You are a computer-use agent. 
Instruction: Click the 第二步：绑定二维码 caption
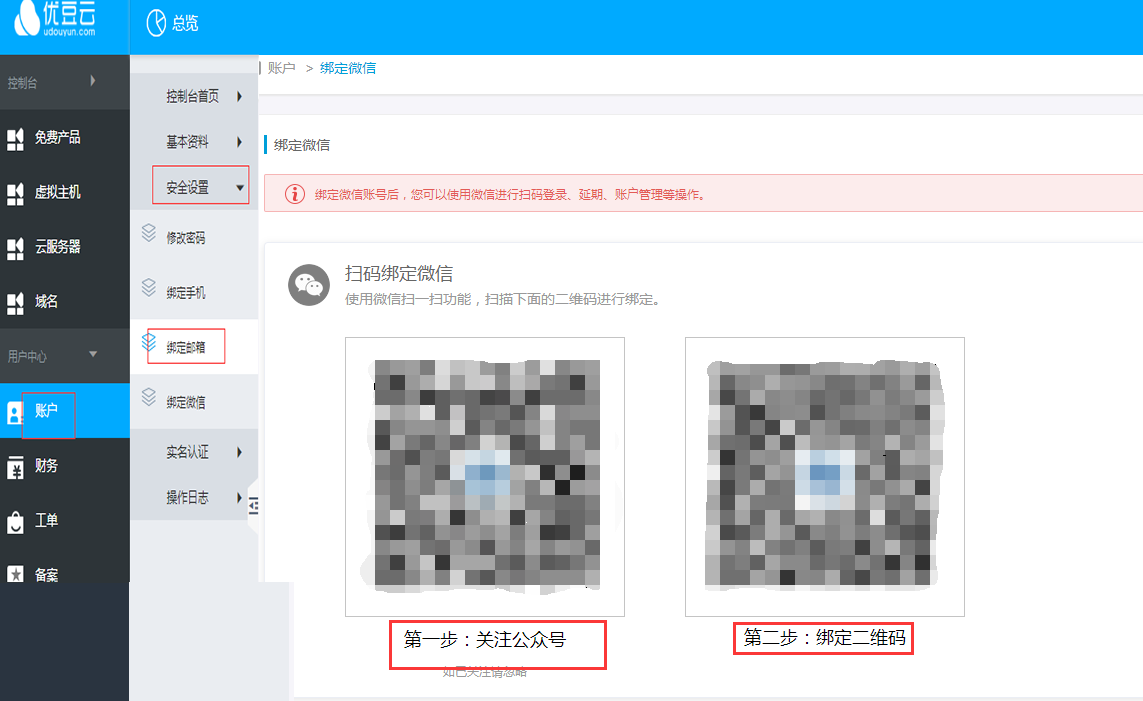(824, 638)
